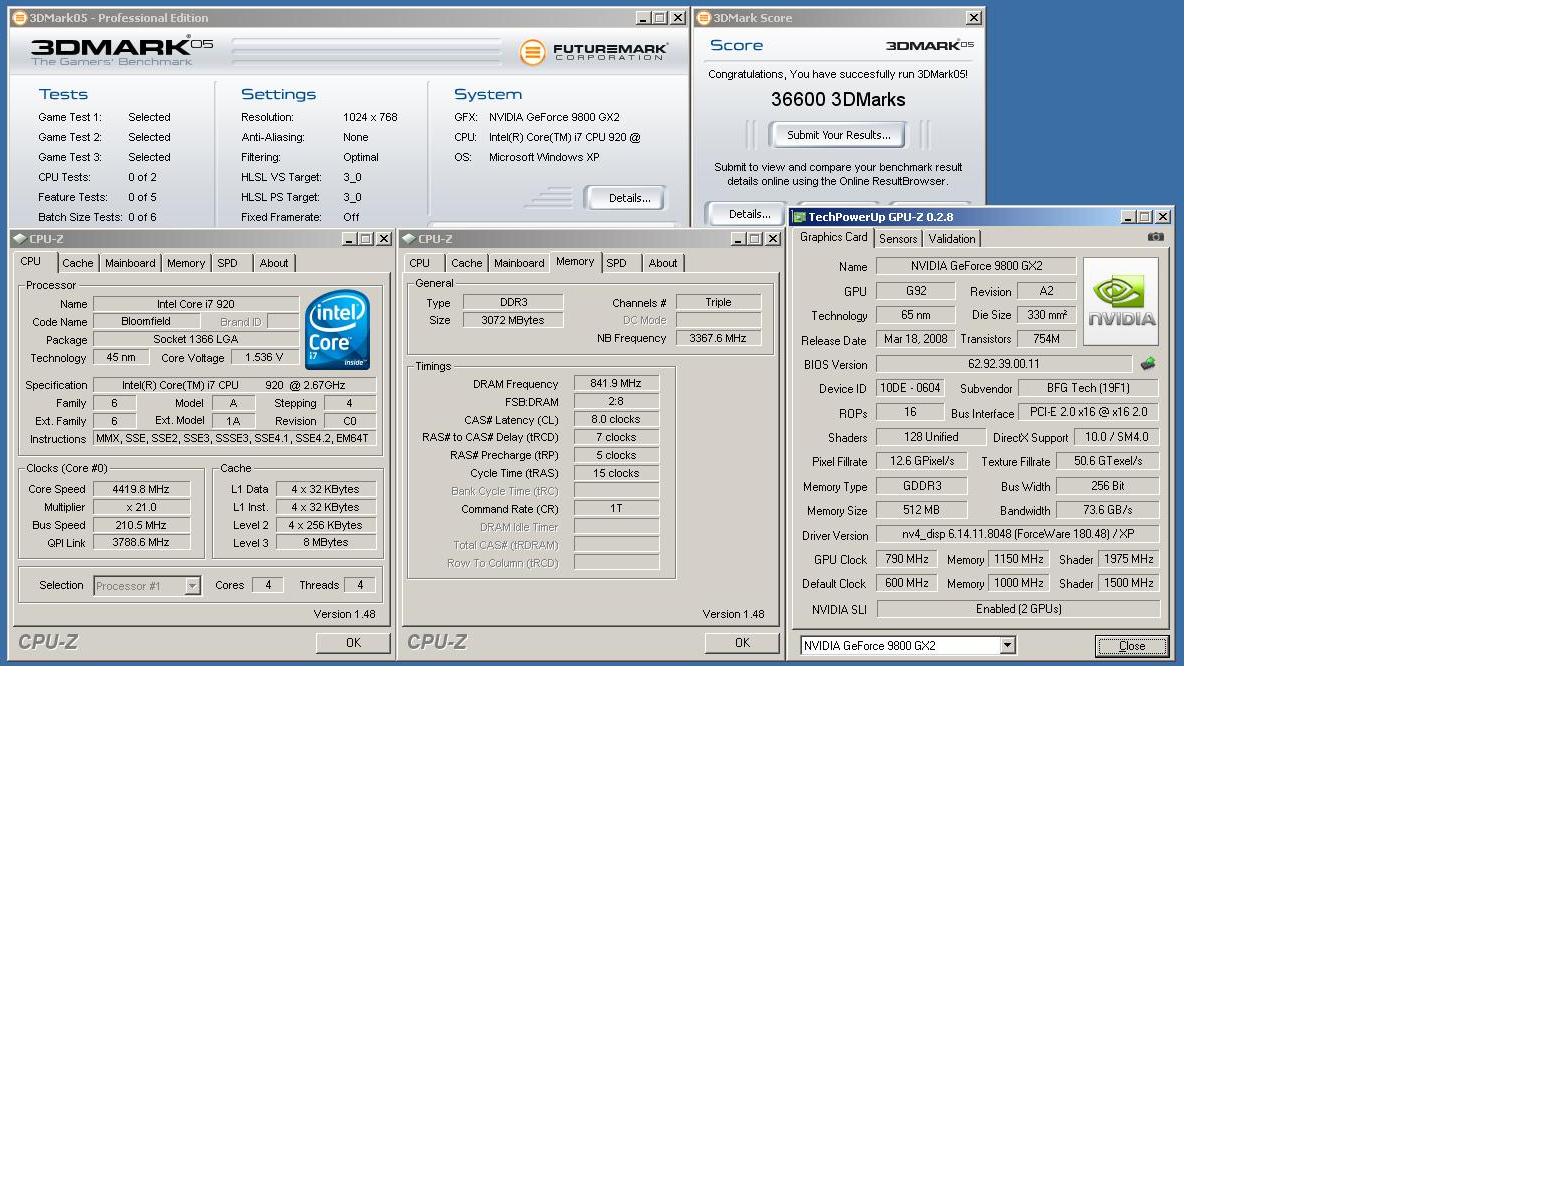Click the GPU-Z Name field NVIDIA GeForce 9800 GX2
Image resolution: width=1551 pixels, height=1198 pixels.
(x=976, y=266)
